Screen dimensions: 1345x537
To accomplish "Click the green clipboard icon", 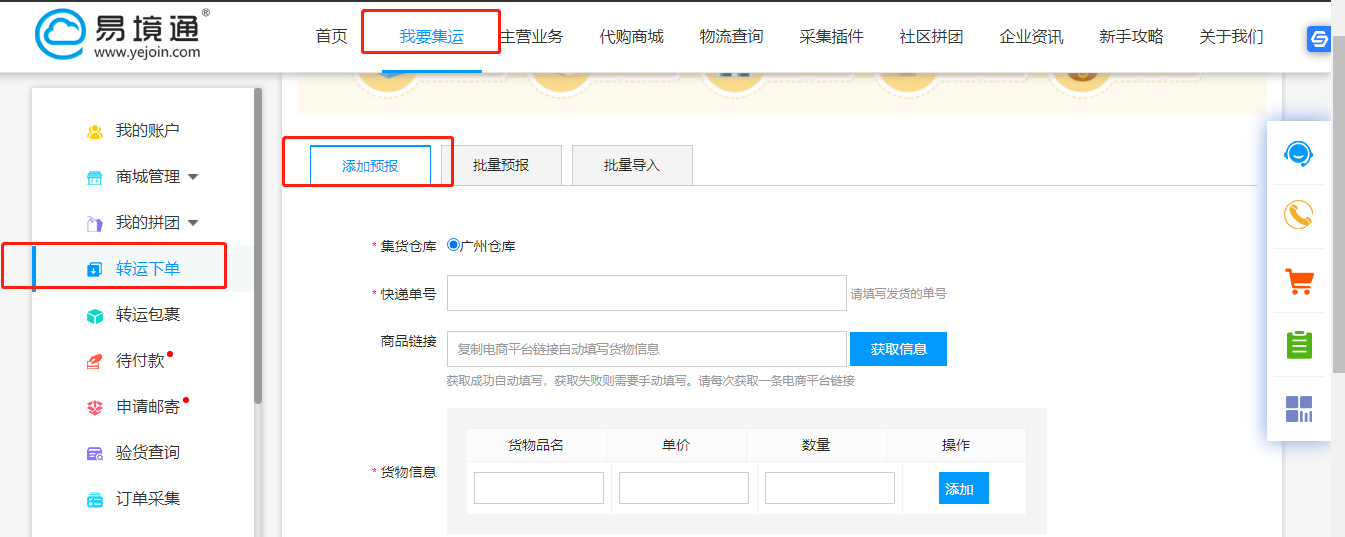I will click(1298, 345).
